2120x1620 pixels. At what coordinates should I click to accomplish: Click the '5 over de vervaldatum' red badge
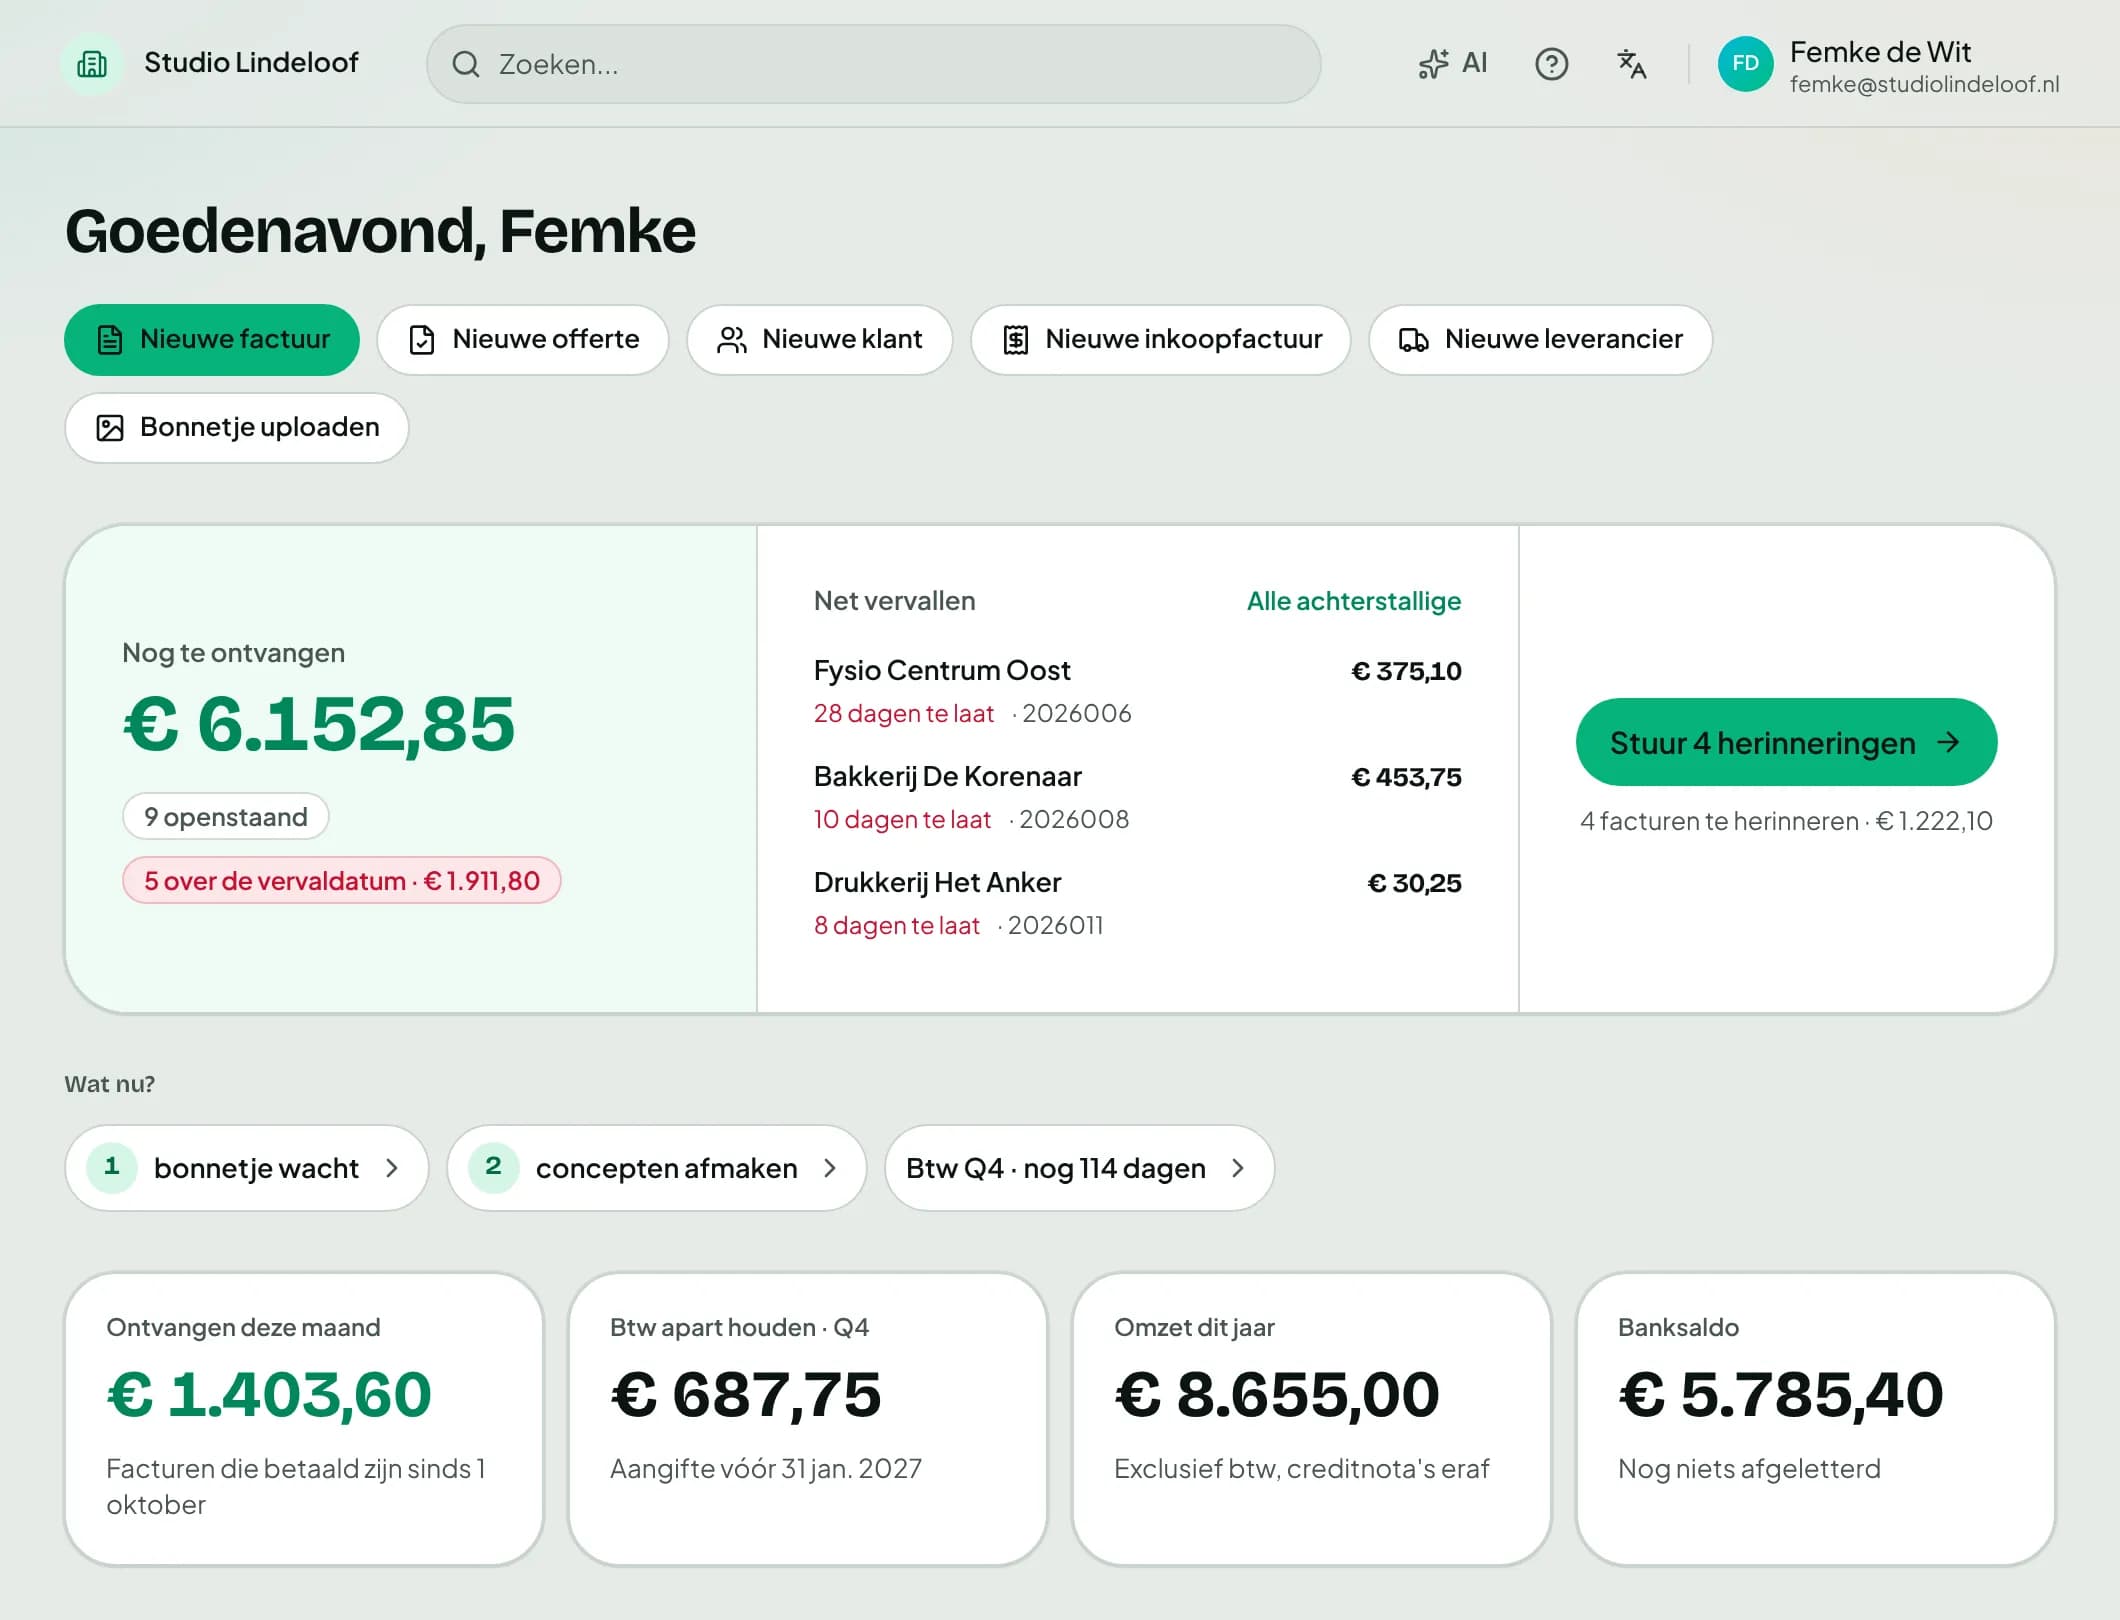342,881
